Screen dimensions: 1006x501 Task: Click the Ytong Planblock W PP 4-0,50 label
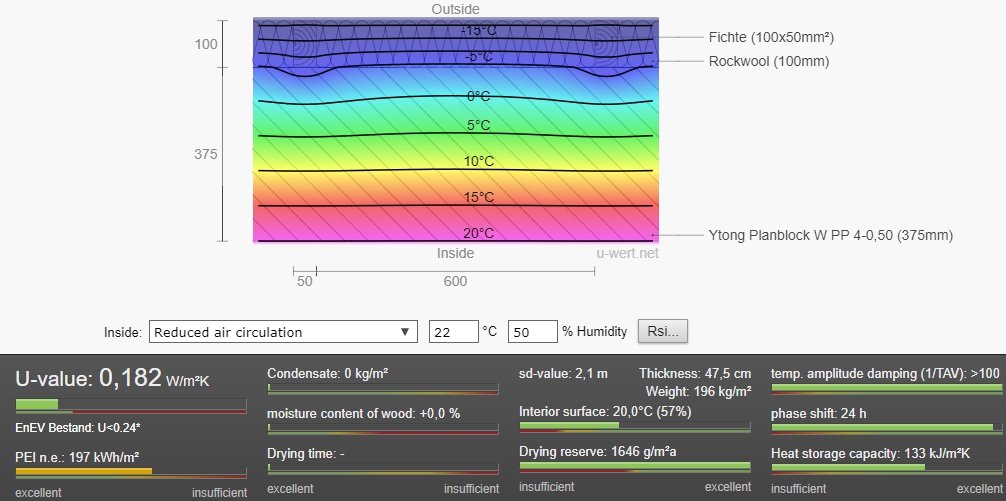point(831,235)
